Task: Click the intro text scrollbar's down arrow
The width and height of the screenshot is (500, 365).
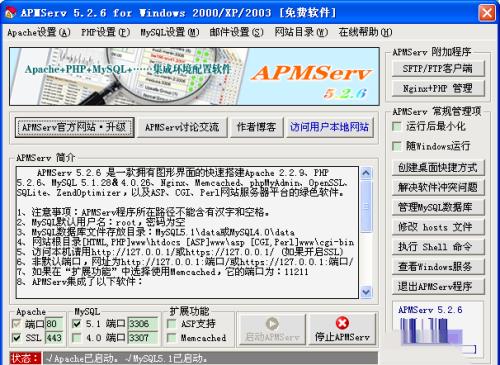Action: coord(366,292)
